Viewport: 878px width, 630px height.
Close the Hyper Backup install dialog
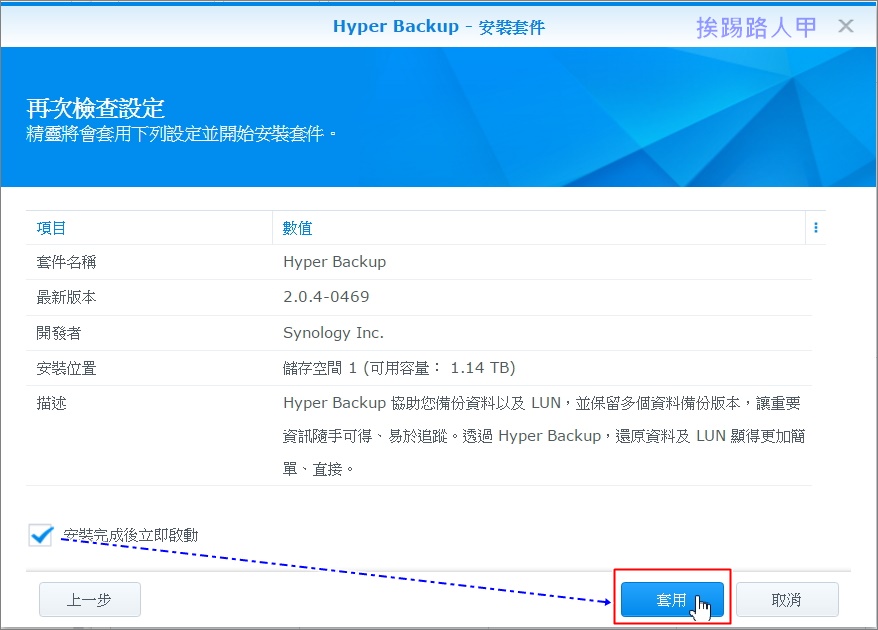(846, 26)
